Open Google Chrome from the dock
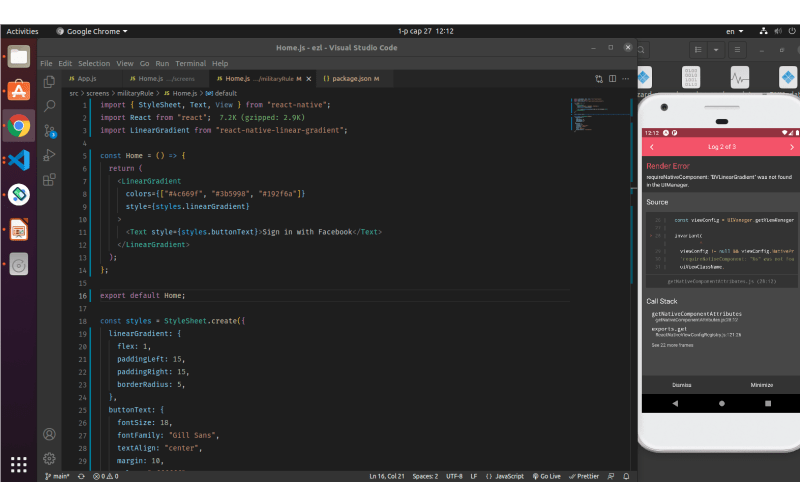Image resolution: width=800 pixels, height=482 pixels. (x=19, y=125)
